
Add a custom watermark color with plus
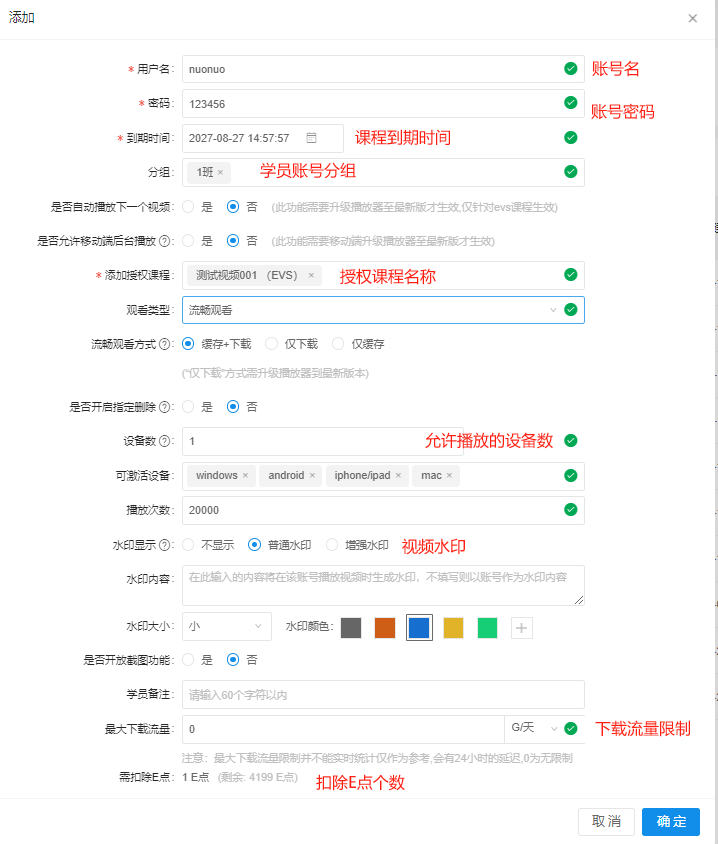(x=521, y=628)
